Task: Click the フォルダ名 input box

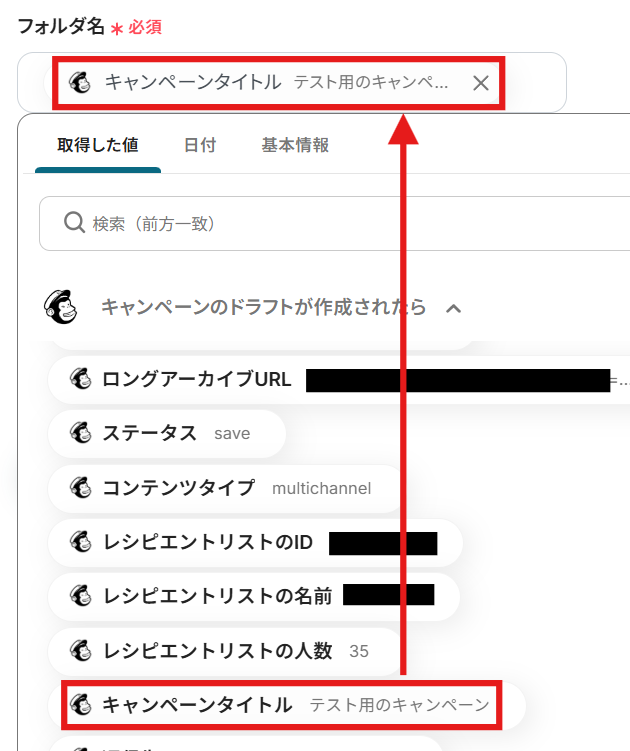Action: (x=292, y=82)
